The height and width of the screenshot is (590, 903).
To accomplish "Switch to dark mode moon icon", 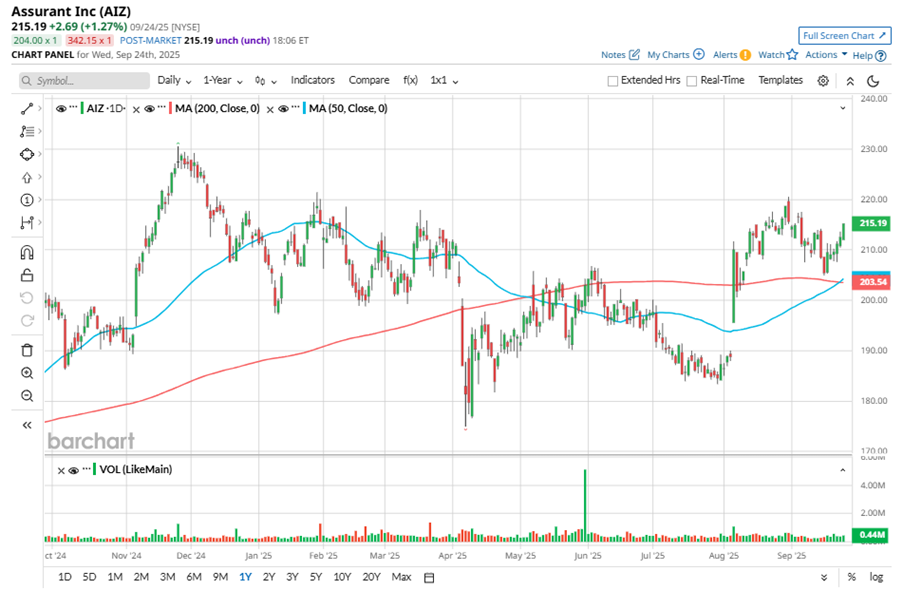I will tap(873, 81).
